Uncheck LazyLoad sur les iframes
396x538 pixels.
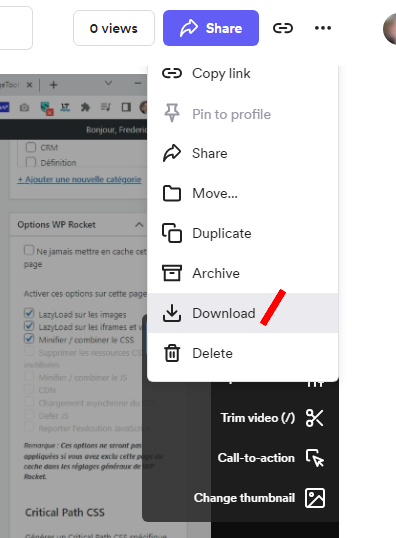tap(29, 326)
